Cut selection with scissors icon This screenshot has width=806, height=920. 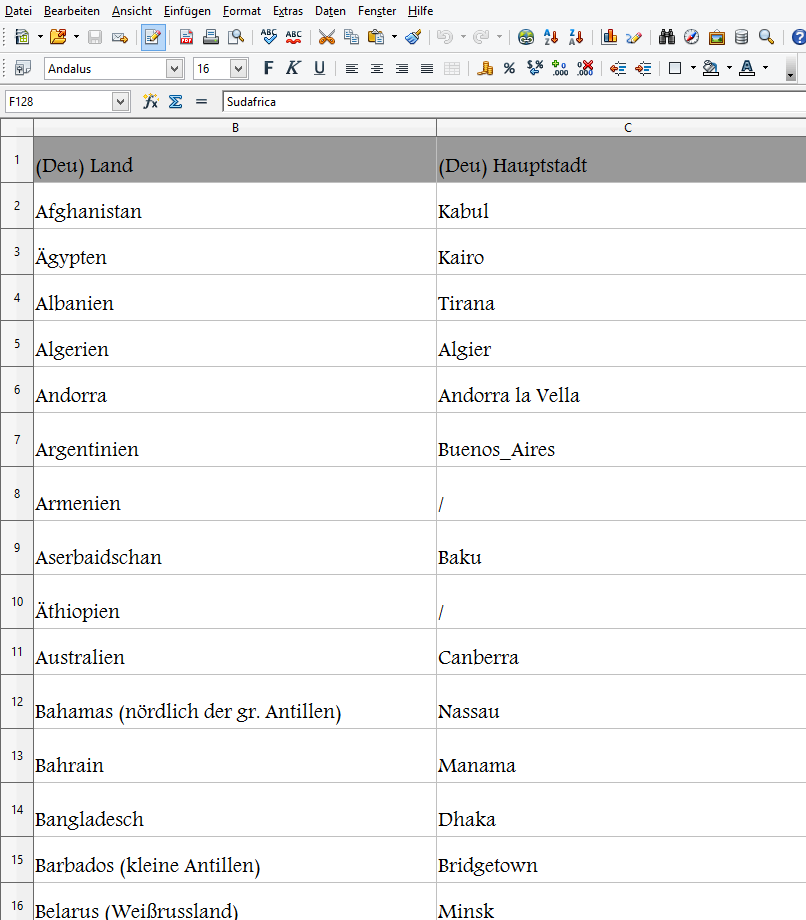(327, 37)
